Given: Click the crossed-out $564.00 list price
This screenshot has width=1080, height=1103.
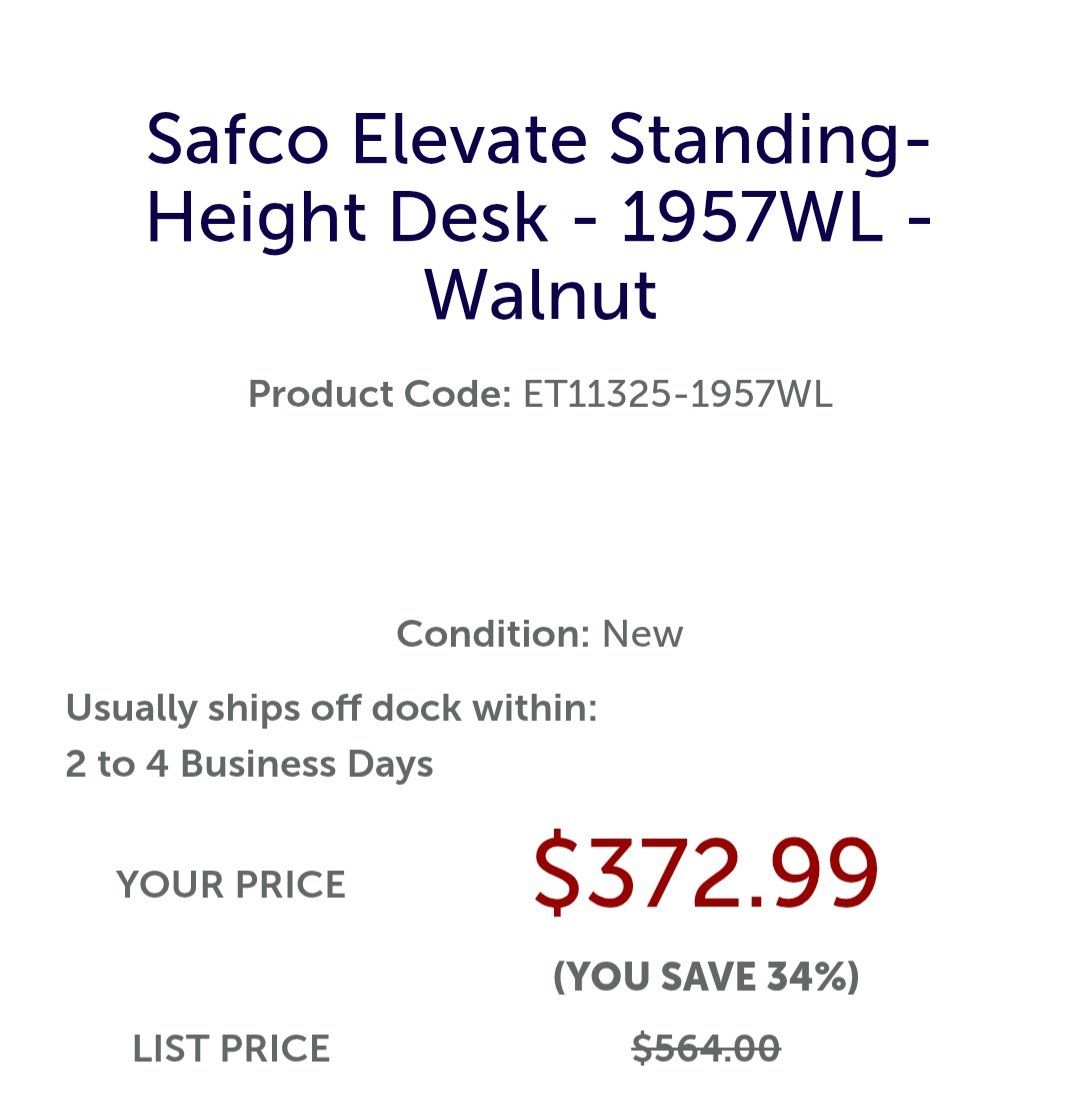Looking at the screenshot, I should pos(706,1048).
